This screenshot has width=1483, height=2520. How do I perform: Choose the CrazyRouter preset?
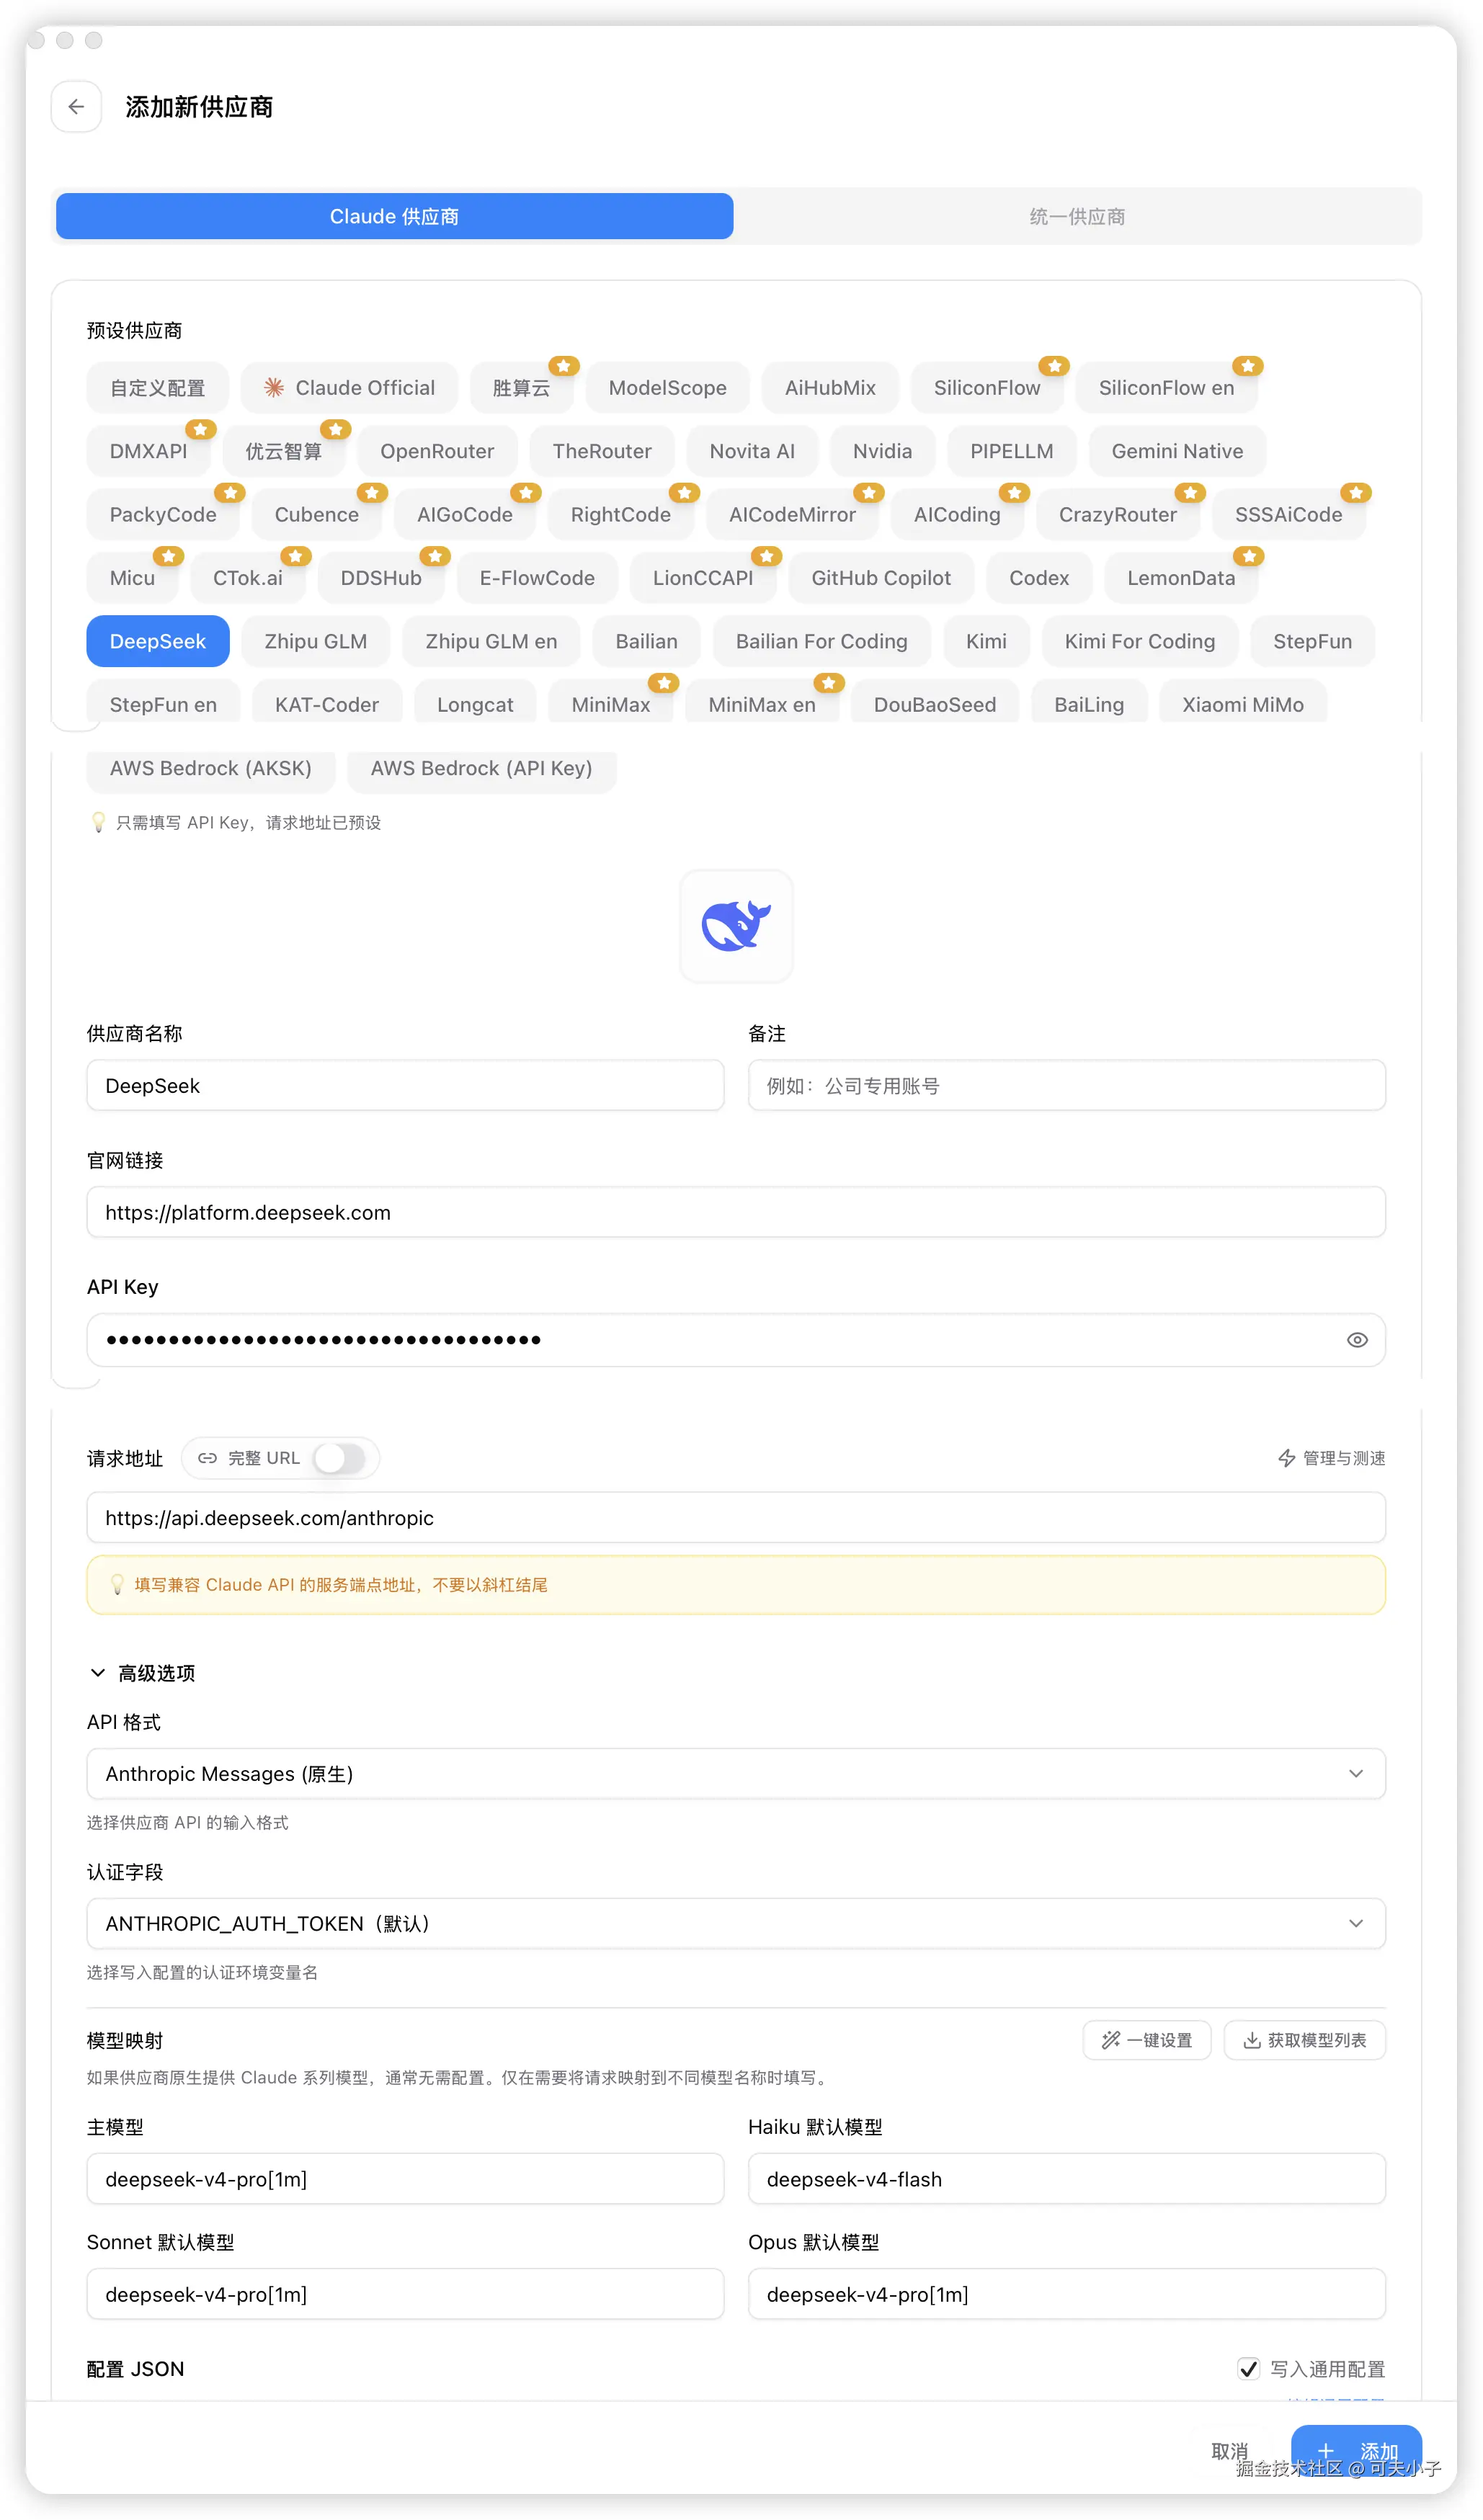1117,515
